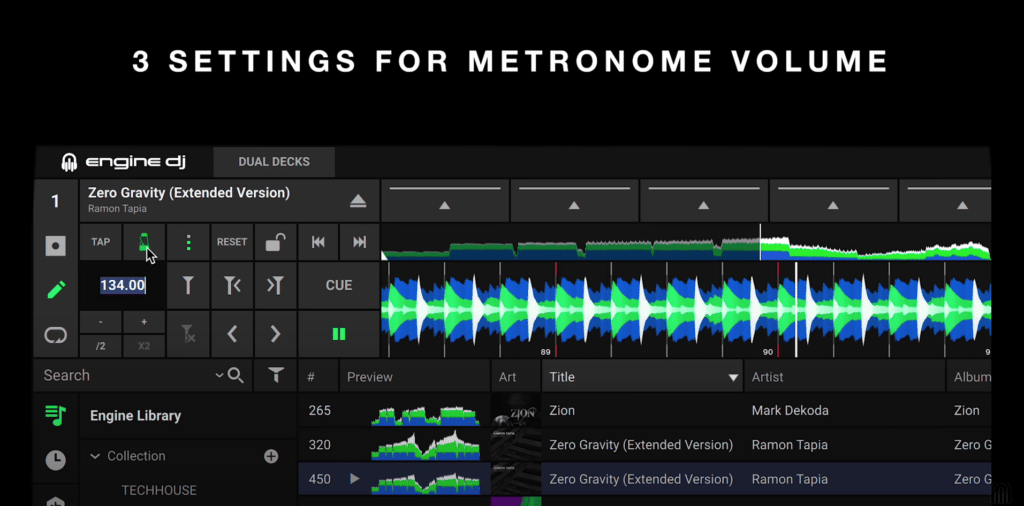Viewport: 1024px width, 506px height.
Task: Click the first hot cue slot
Action: [x=445, y=201]
